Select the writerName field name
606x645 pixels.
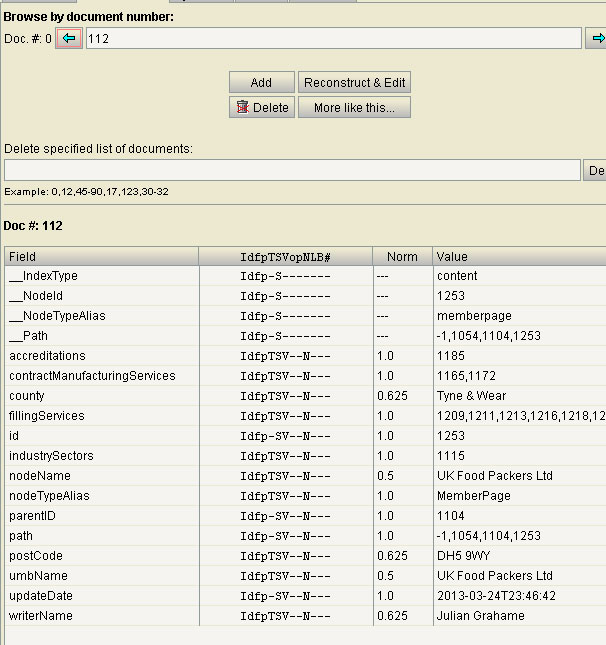pyautogui.click(x=41, y=616)
